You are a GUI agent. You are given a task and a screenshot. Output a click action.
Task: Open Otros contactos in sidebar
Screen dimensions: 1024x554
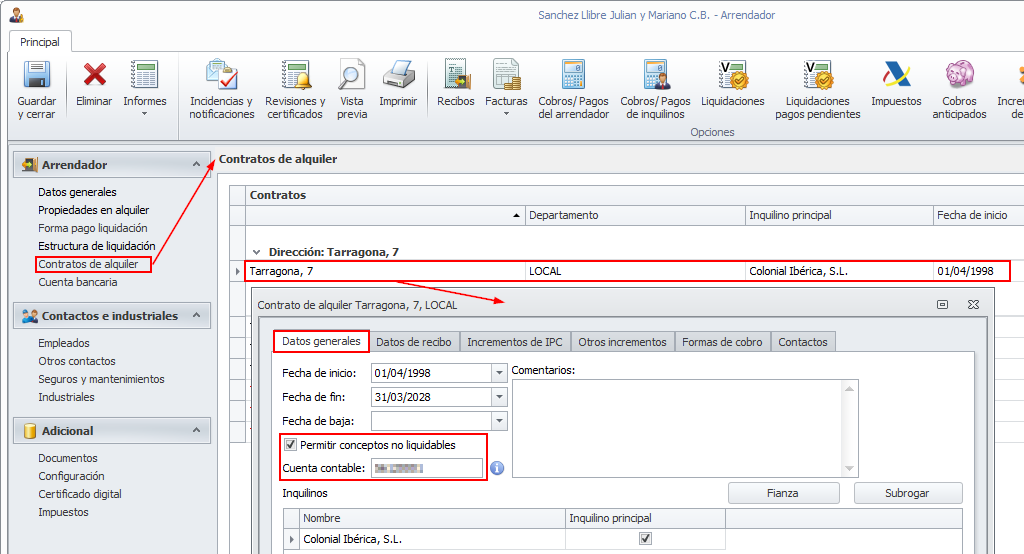(76, 361)
